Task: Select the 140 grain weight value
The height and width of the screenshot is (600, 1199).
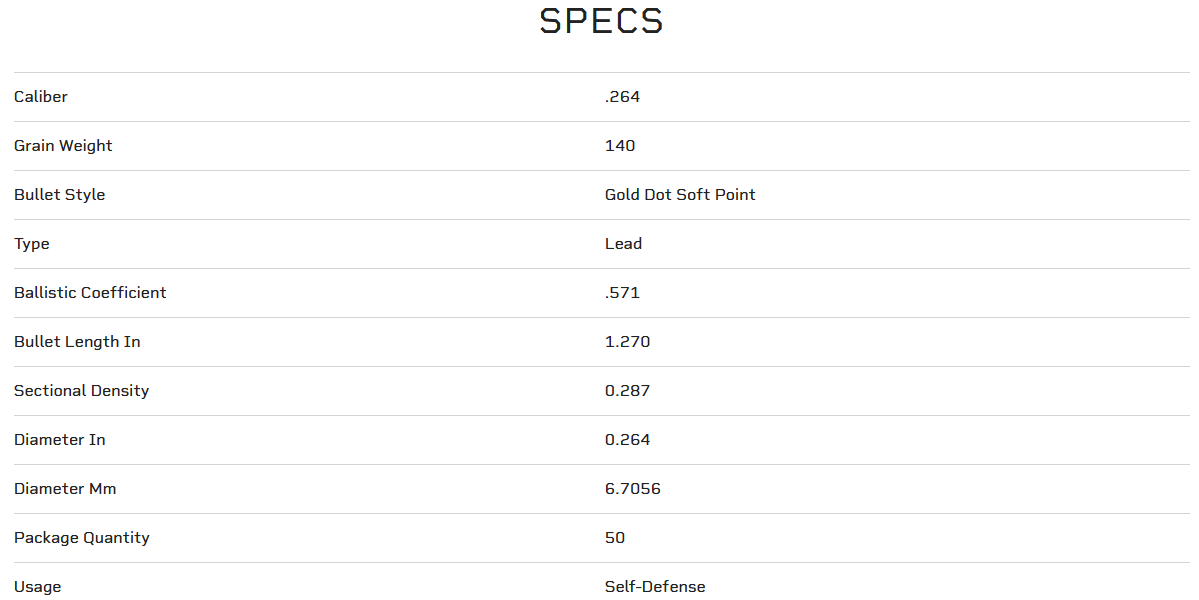Action: pyautogui.click(x=620, y=146)
